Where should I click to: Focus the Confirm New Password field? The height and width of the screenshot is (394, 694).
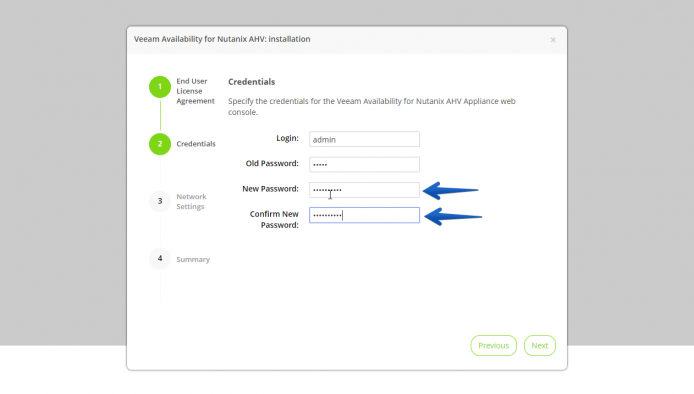click(x=364, y=215)
